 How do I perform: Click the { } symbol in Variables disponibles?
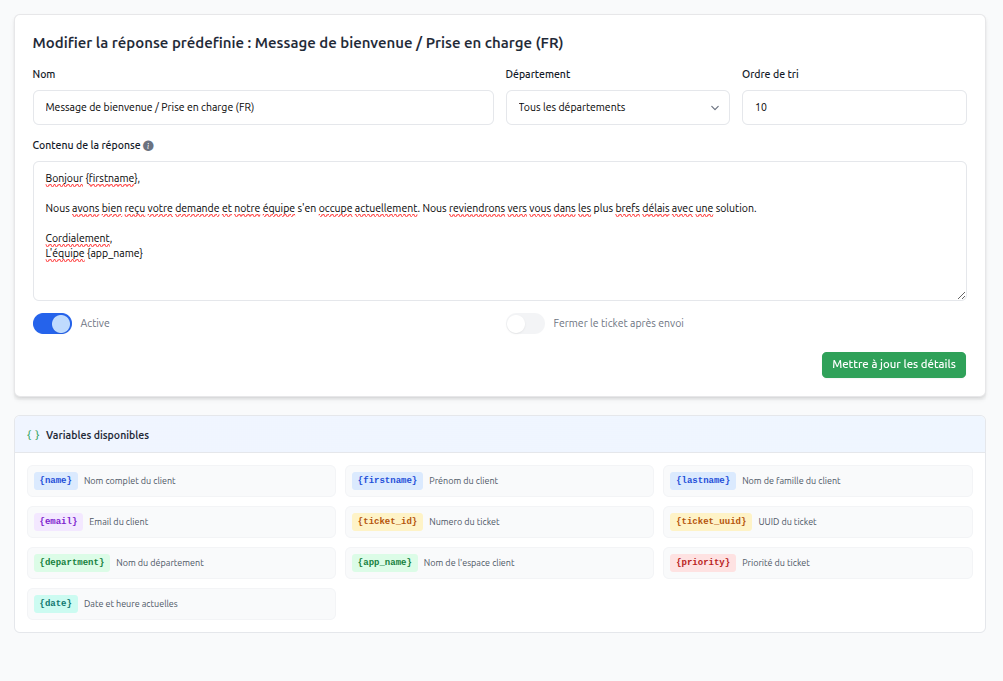point(34,434)
